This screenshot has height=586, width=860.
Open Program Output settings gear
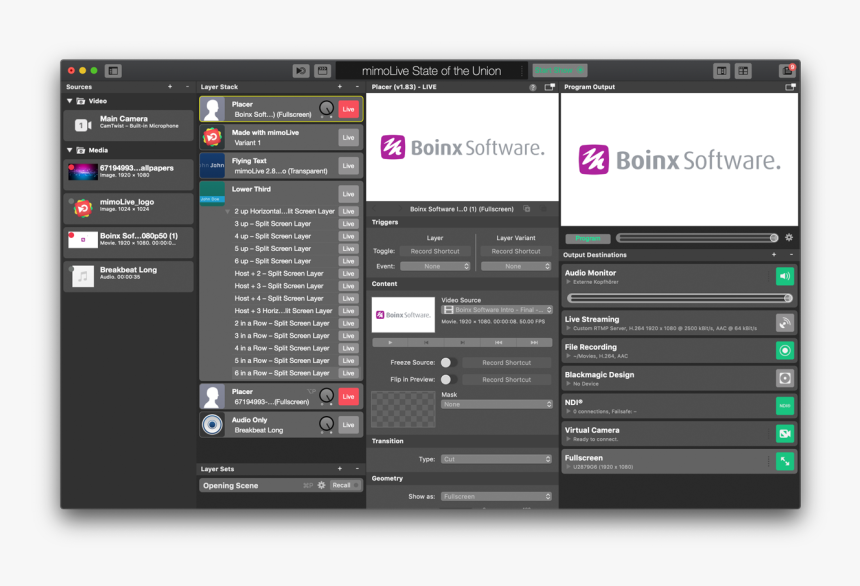pos(789,238)
